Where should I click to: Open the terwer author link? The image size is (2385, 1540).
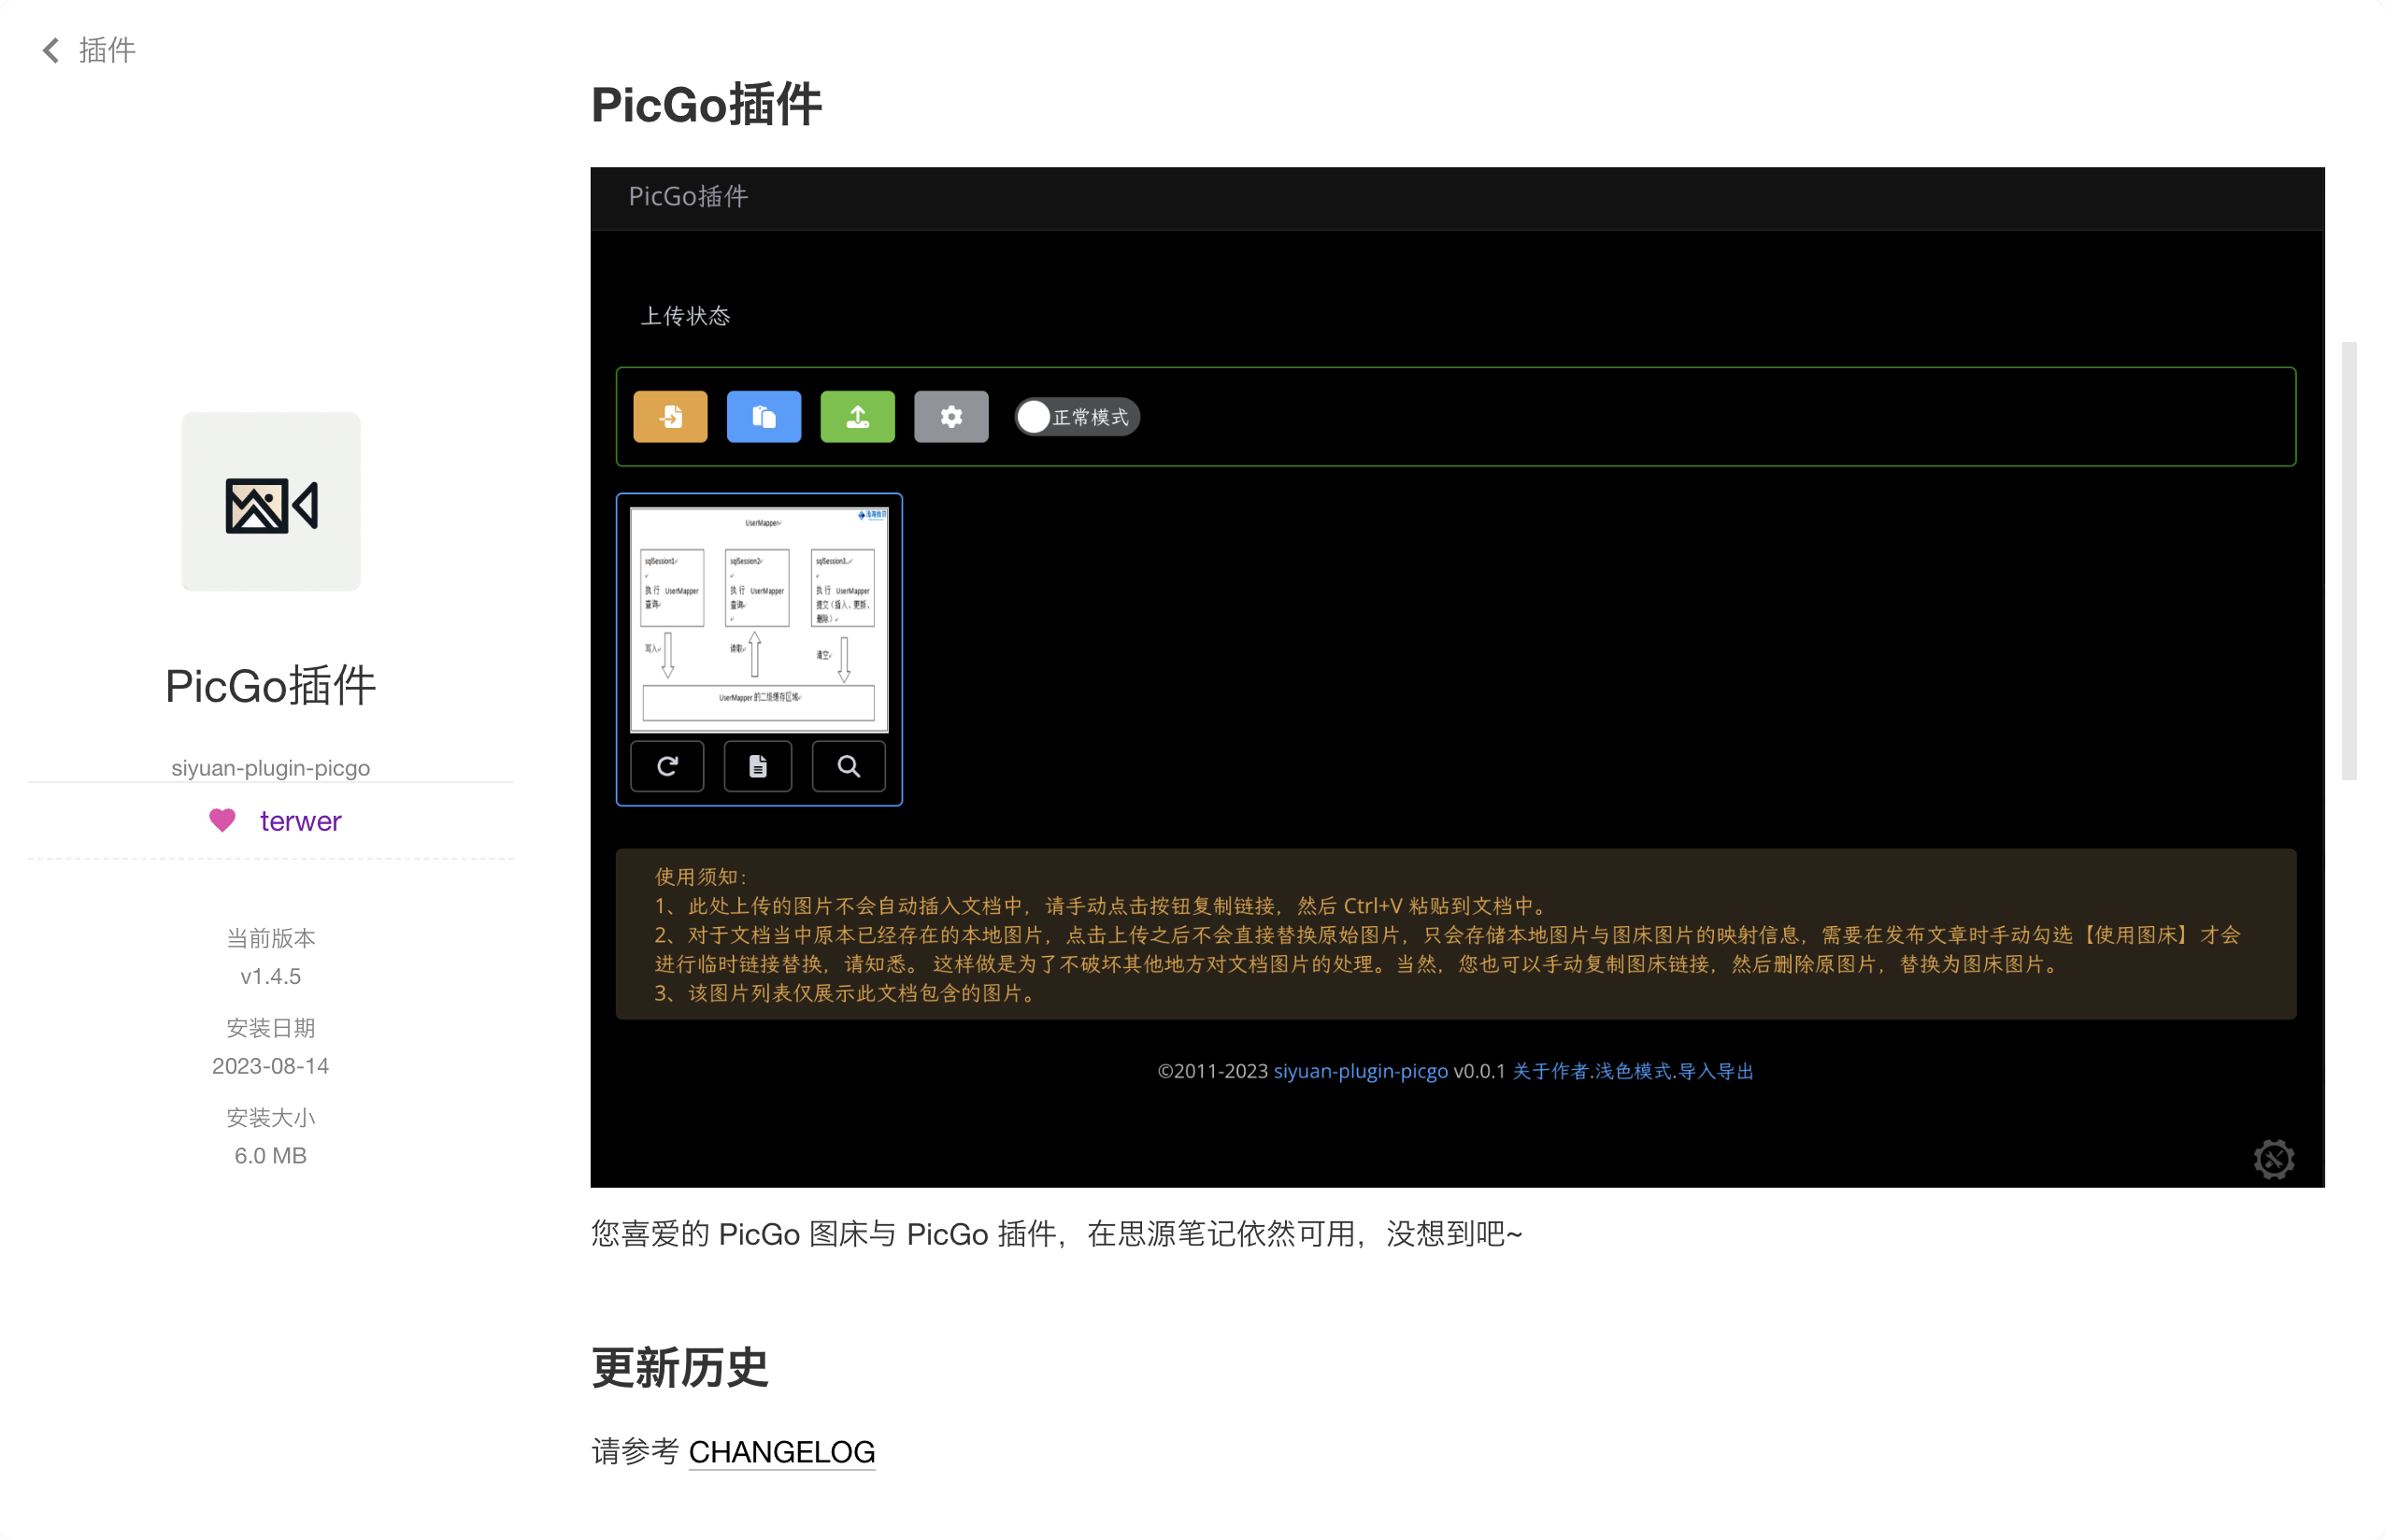[x=300, y=821]
